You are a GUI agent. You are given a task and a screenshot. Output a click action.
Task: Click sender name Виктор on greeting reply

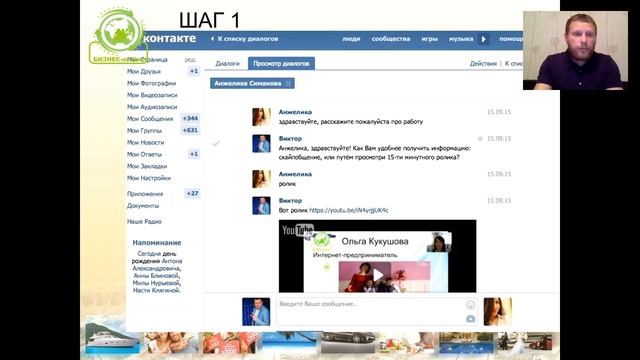(290, 139)
